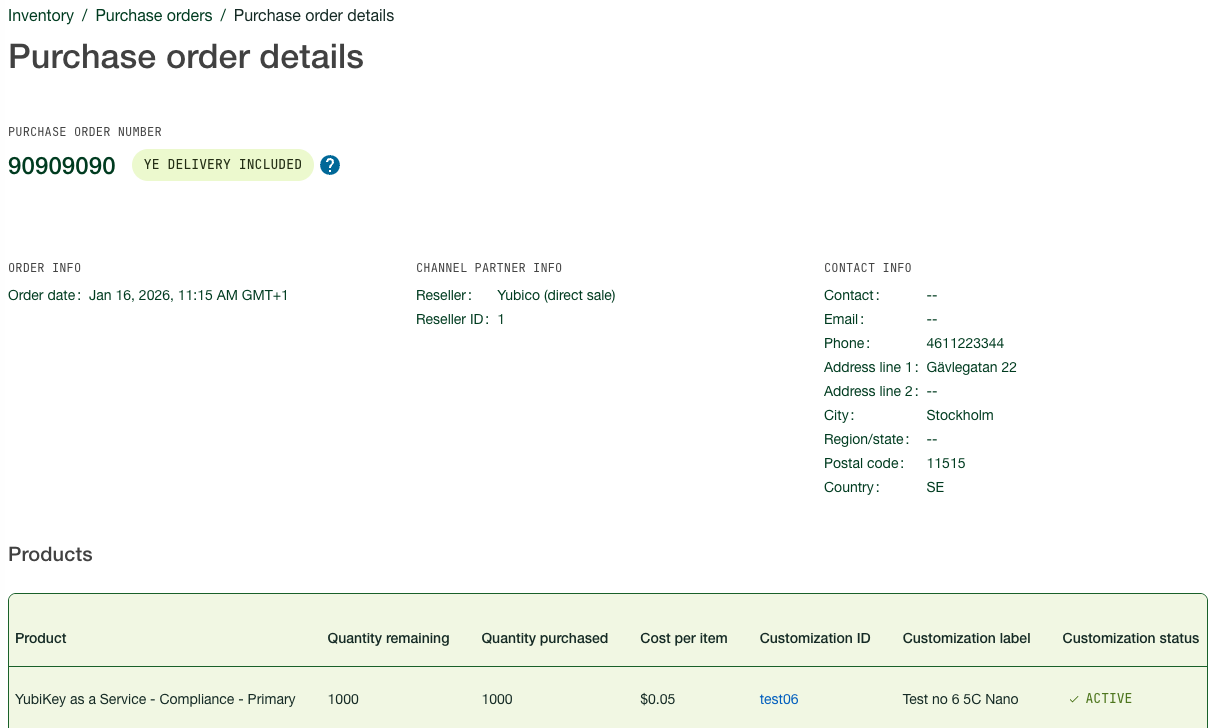The width and height of the screenshot is (1215, 728).
Task: Click the checkmark icon beside ACTIVE status
Action: (1074, 699)
